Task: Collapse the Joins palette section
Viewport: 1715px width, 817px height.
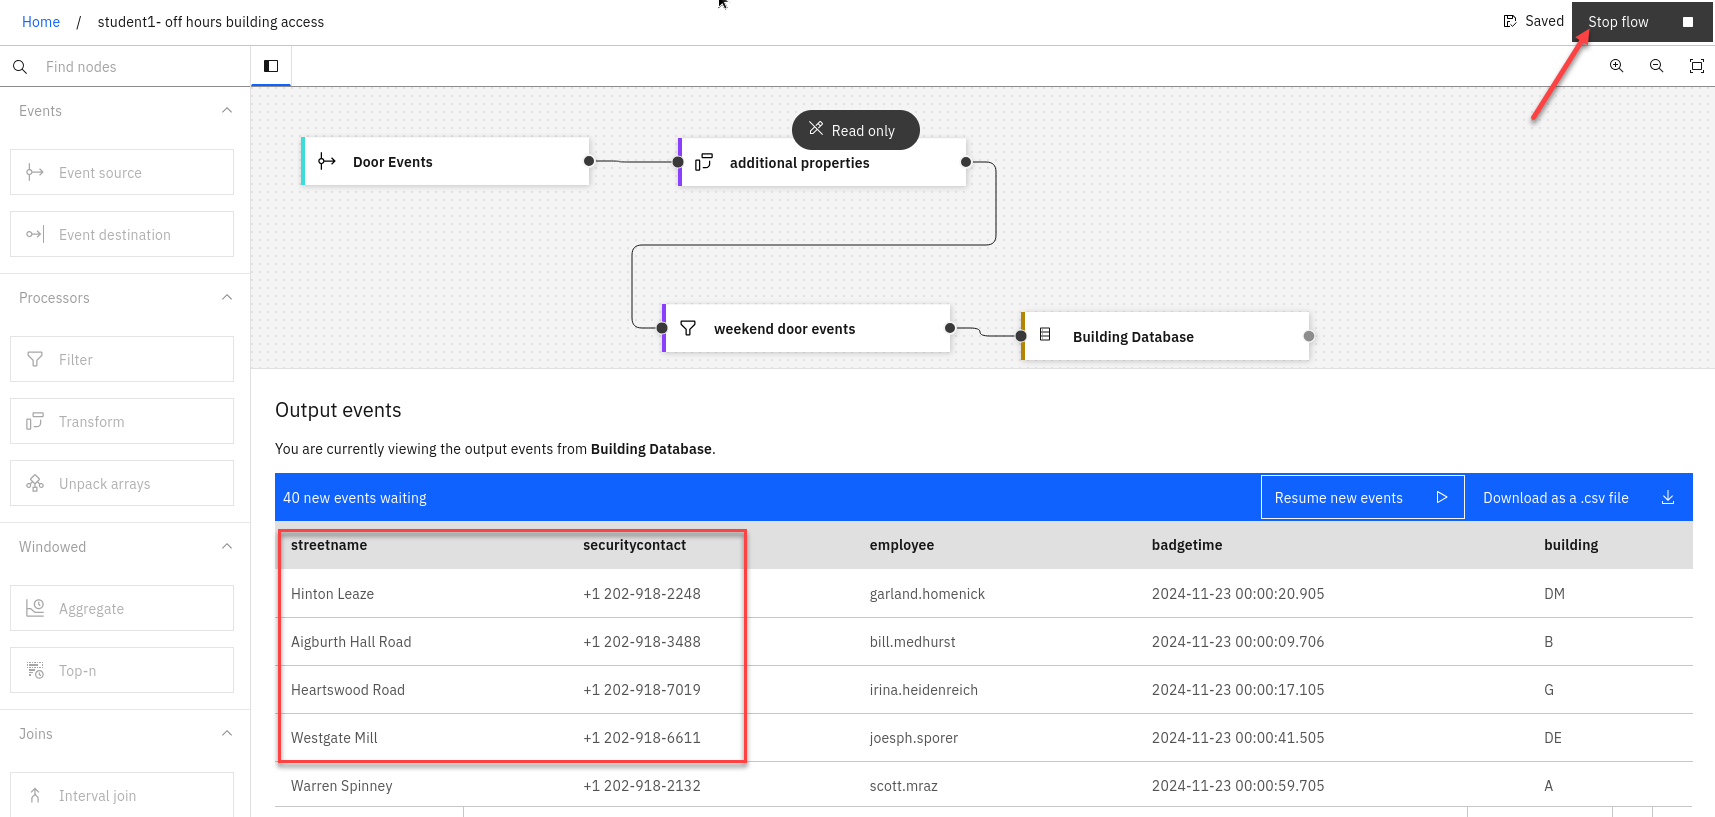Action: coord(227,734)
